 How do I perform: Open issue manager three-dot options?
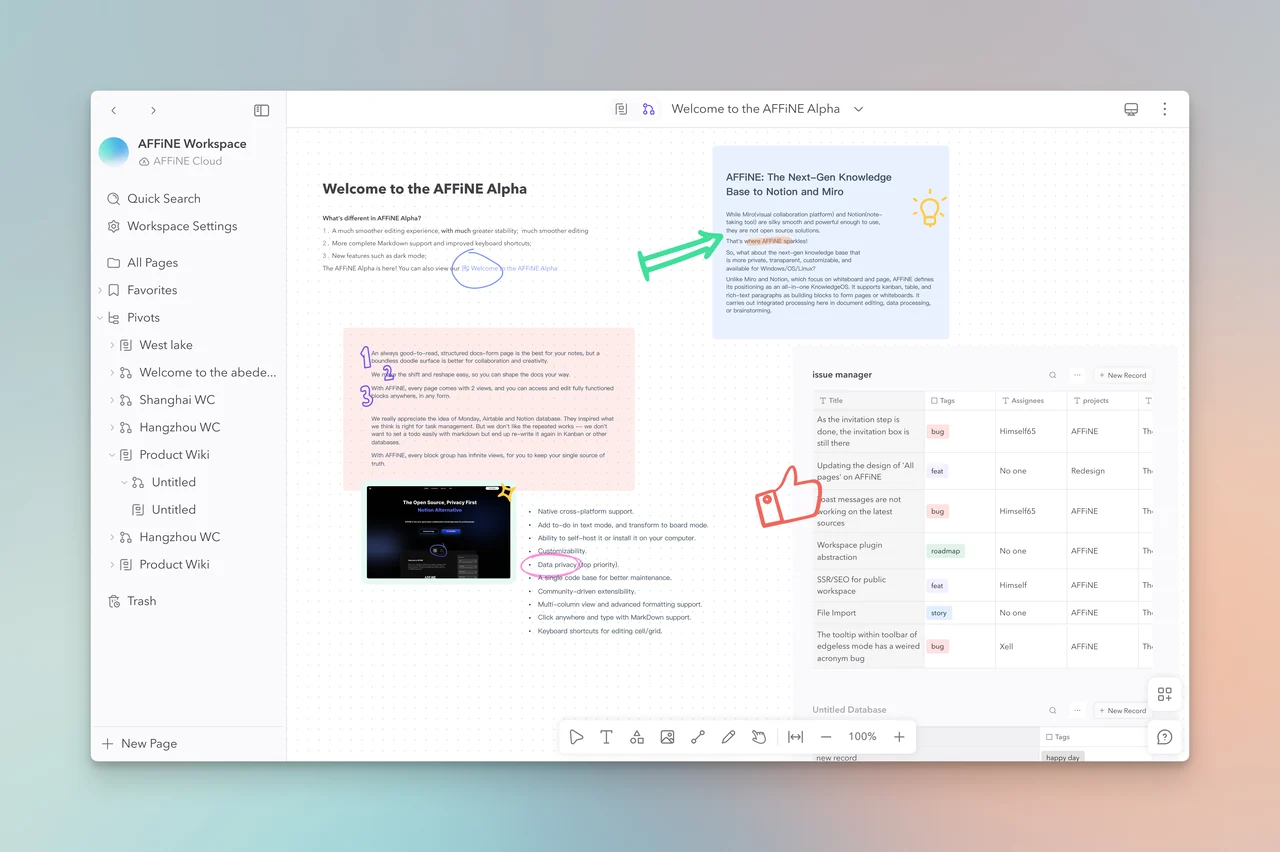pyautogui.click(x=1077, y=375)
